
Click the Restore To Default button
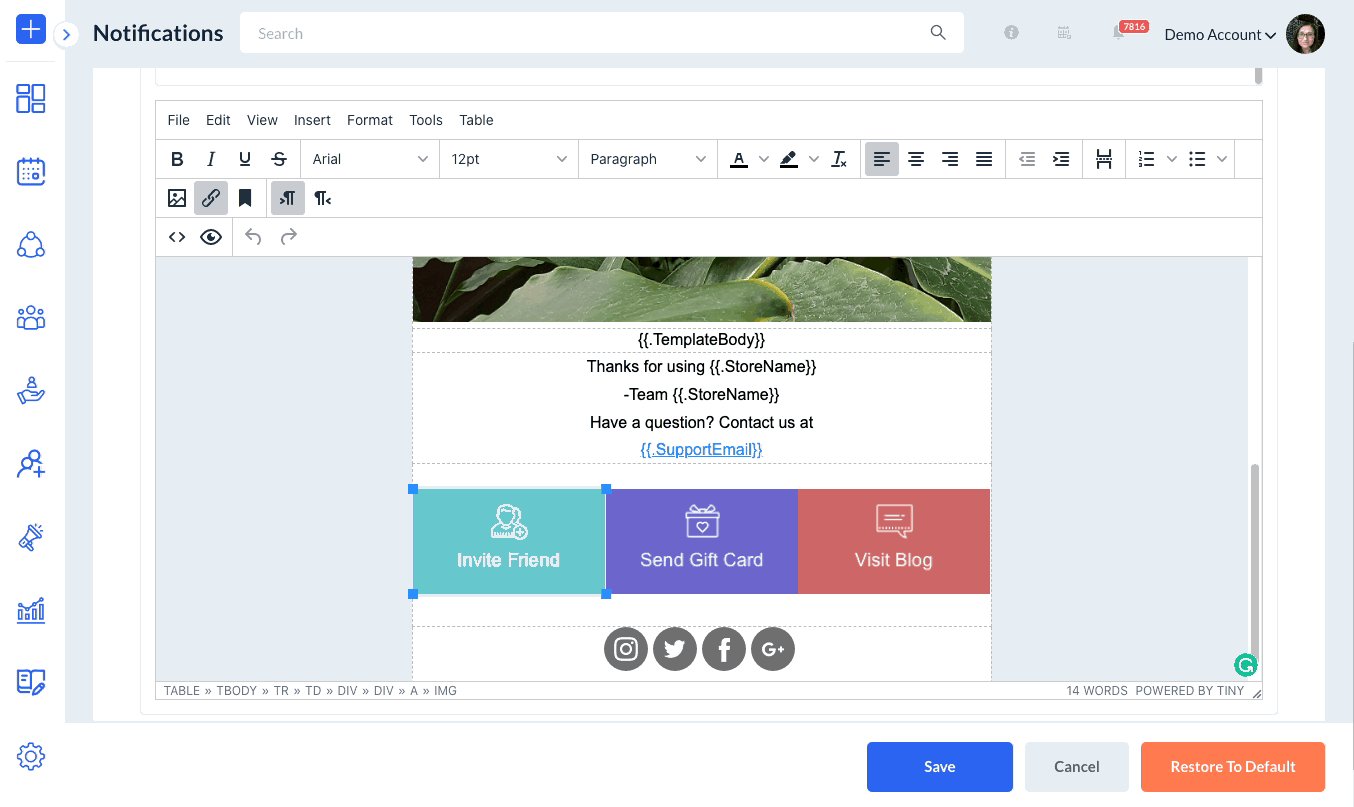click(1232, 767)
